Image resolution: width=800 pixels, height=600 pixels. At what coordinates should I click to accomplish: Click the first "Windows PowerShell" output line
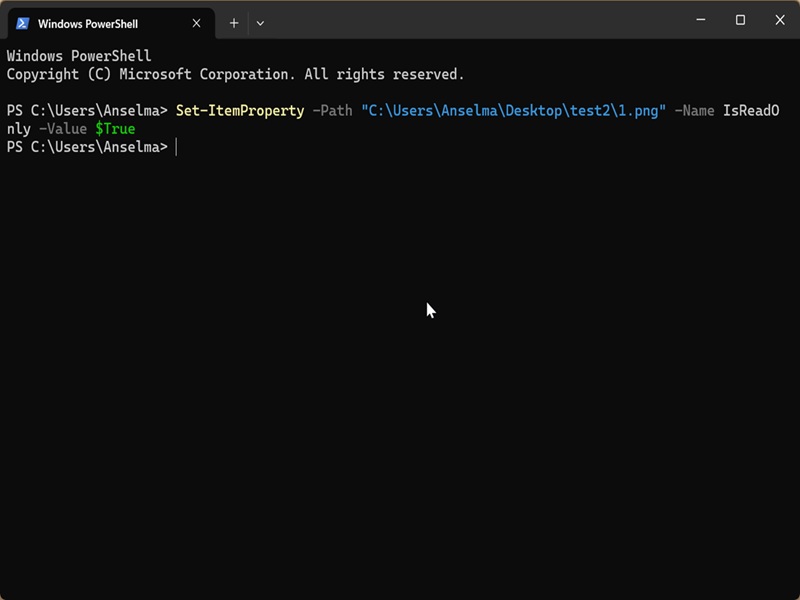tap(79, 56)
